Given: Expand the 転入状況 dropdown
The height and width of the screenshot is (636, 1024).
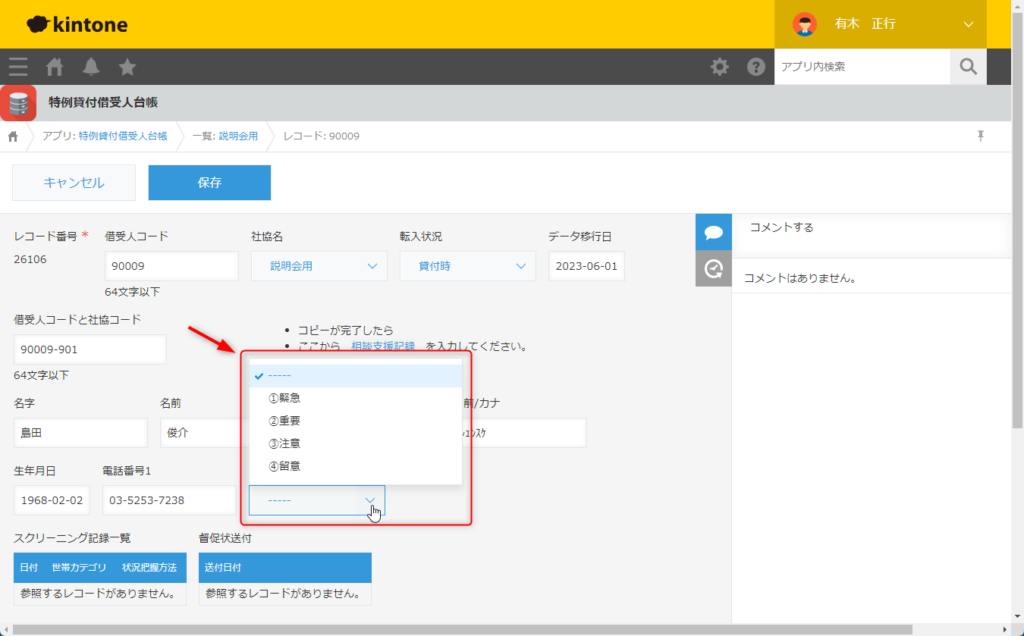Looking at the screenshot, I should click(467, 266).
